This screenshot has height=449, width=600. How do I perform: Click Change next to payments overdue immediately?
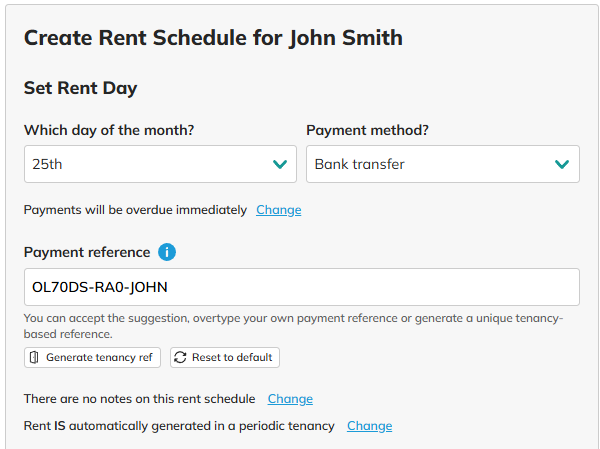279,210
